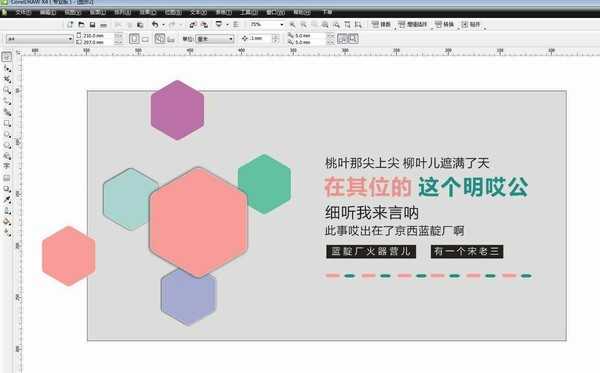This screenshot has width=600, height=373.
Task: Select the Smart Fill tool
Action: [7, 112]
